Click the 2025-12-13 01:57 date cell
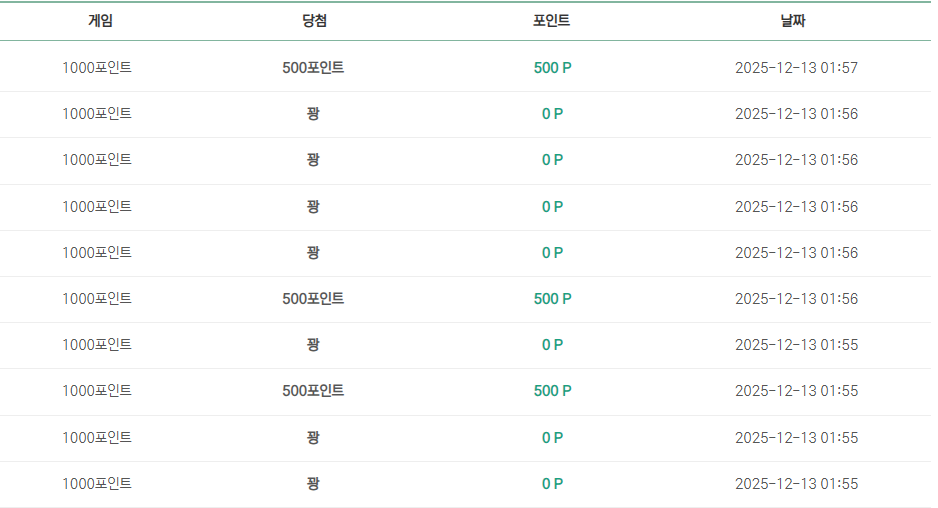Viewport: 938px width, 508px height. 796,68
